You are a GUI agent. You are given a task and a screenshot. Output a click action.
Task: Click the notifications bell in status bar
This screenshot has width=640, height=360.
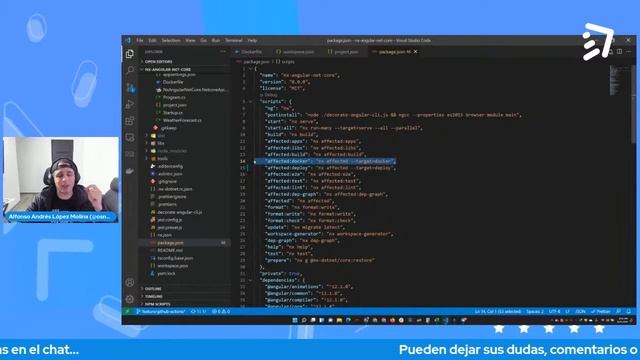click(629, 311)
